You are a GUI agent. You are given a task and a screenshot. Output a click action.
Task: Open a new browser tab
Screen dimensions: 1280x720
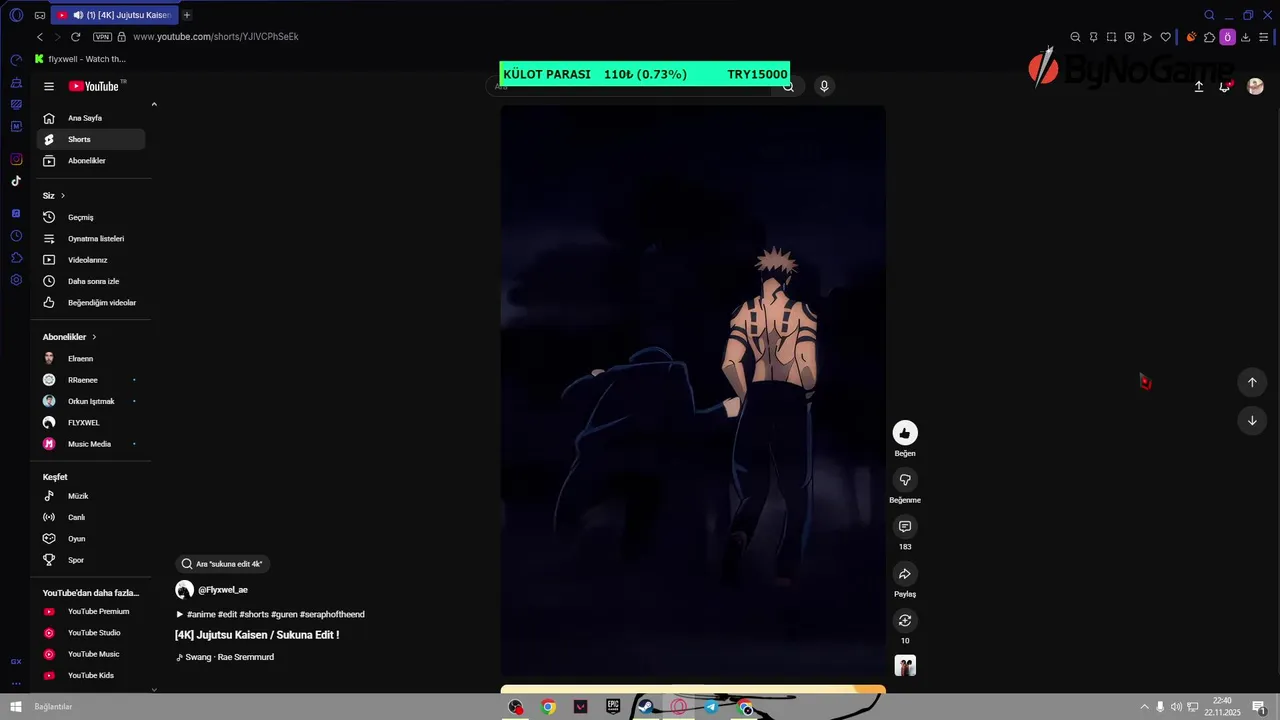pos(187,15)
